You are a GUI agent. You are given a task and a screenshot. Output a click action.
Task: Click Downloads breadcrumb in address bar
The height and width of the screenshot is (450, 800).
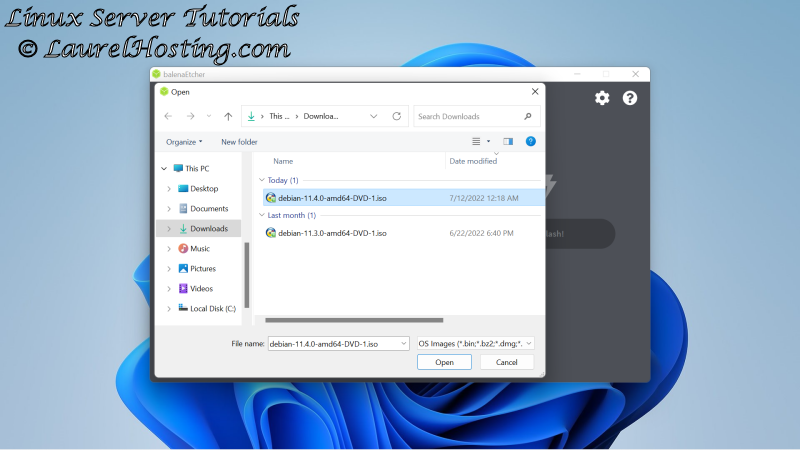point(321,116)
